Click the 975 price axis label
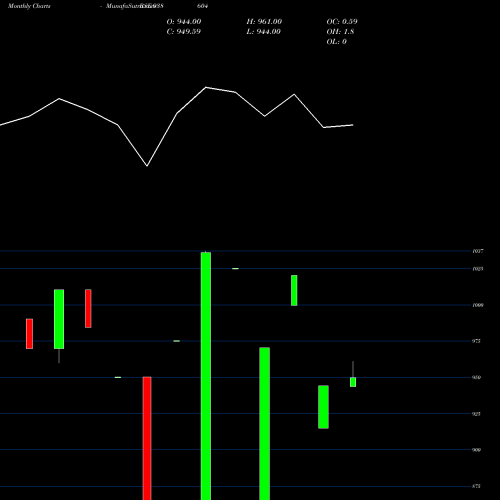Viewport: 500px width, 500px height. (x=476, y=341)
